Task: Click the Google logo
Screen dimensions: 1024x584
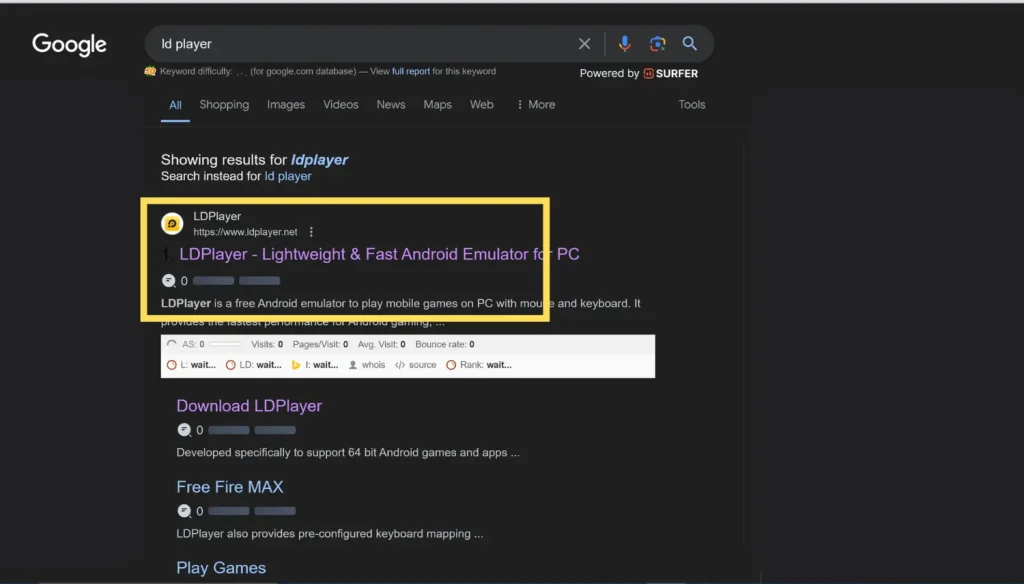Action: point(69,44)
